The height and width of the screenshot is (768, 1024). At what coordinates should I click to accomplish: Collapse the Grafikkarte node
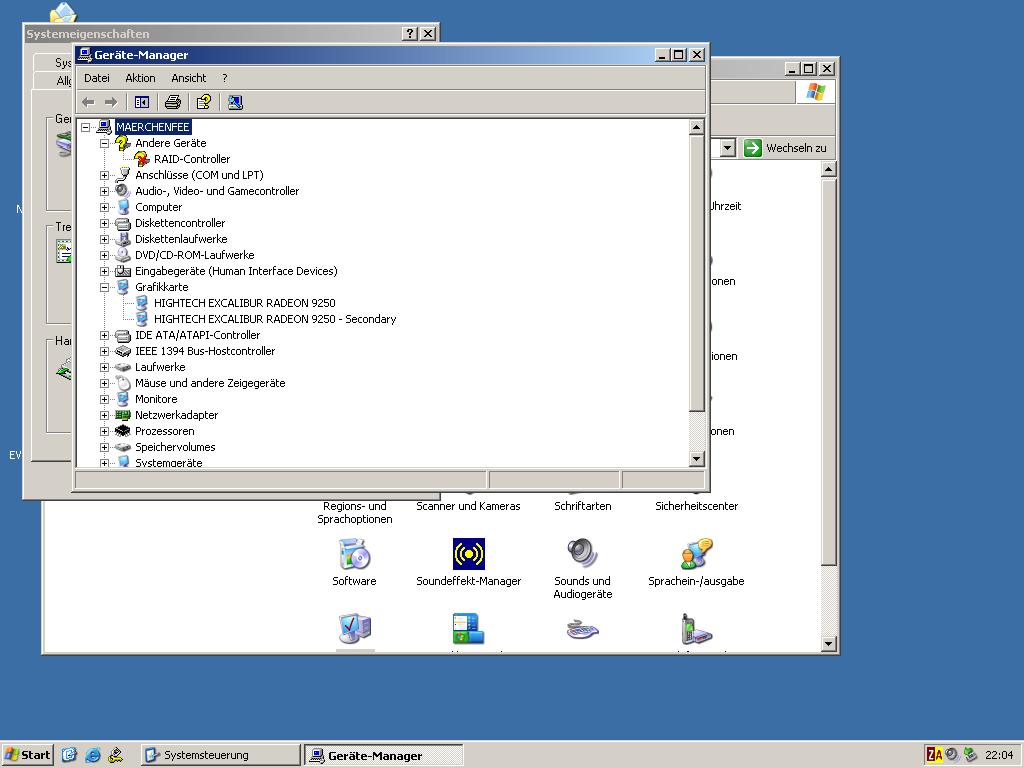[x=104, y=287]
